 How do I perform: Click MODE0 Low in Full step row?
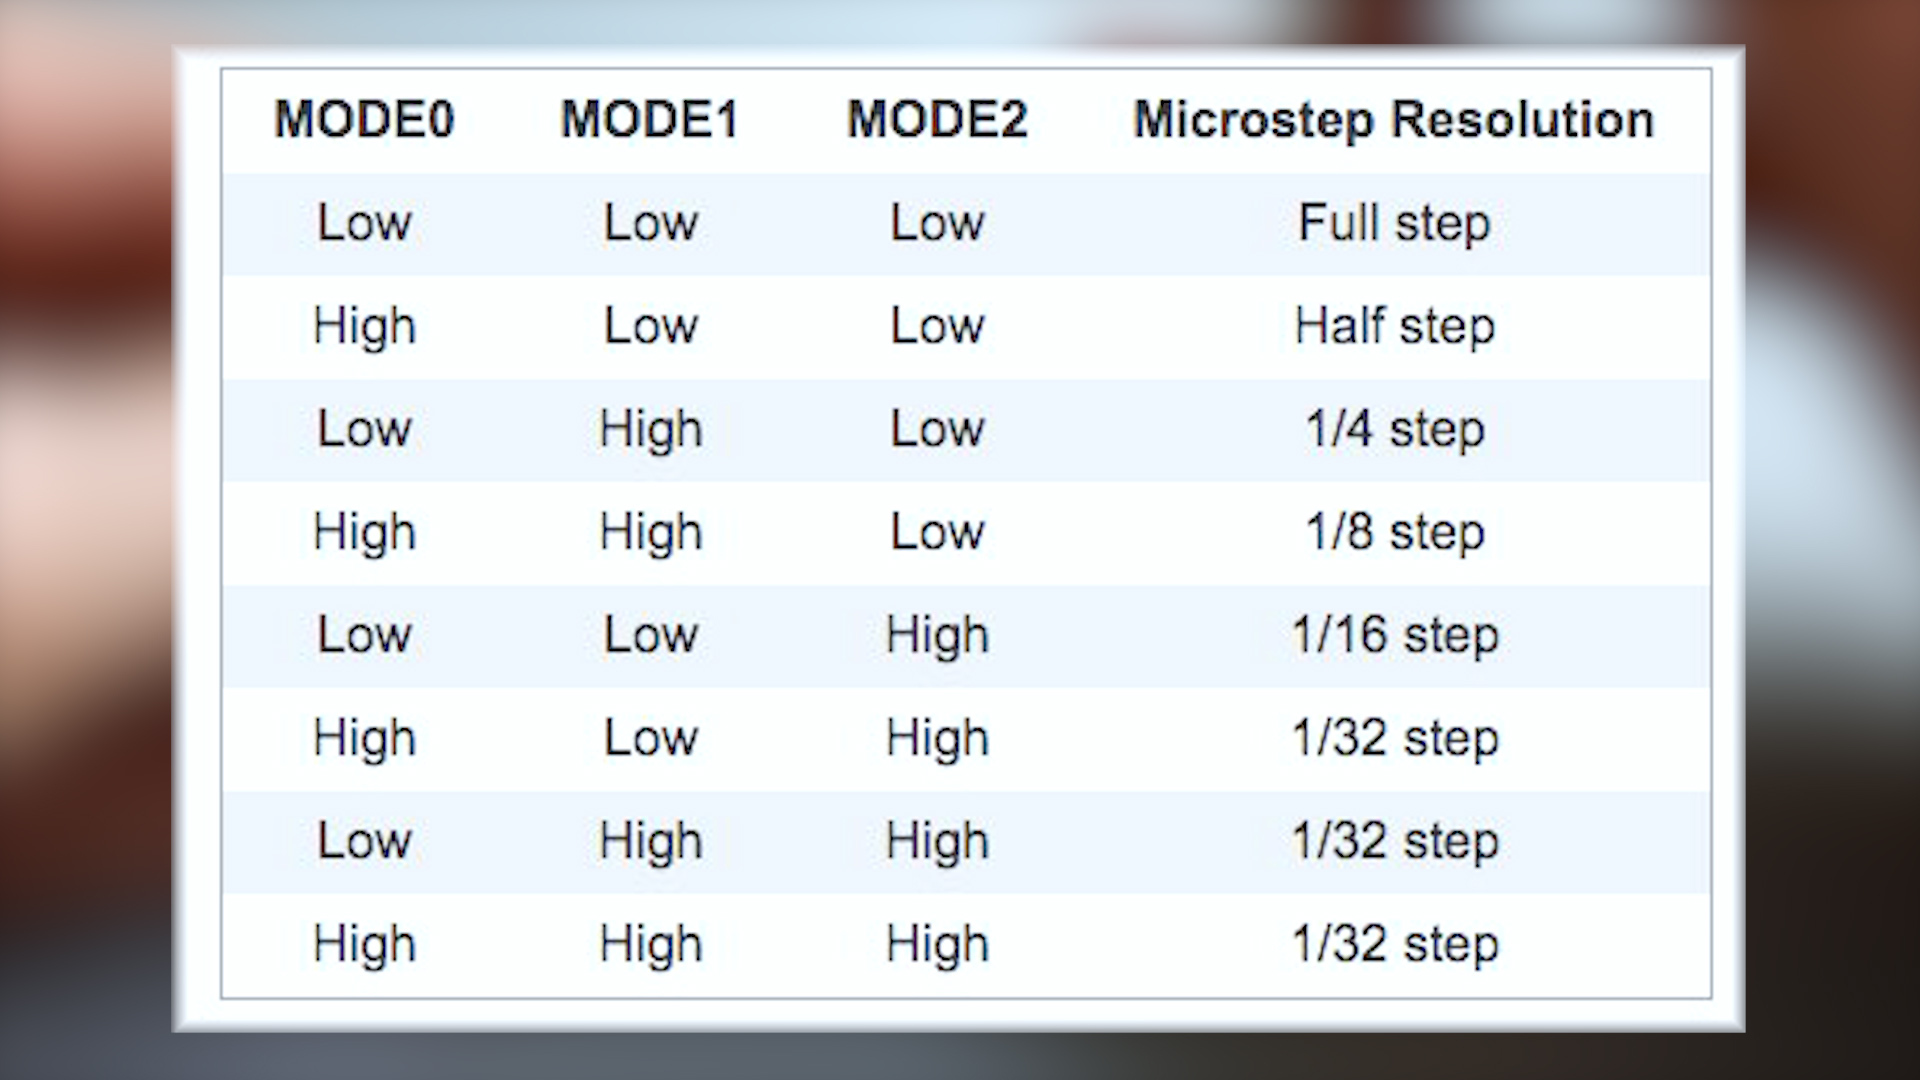coord(364,223)
